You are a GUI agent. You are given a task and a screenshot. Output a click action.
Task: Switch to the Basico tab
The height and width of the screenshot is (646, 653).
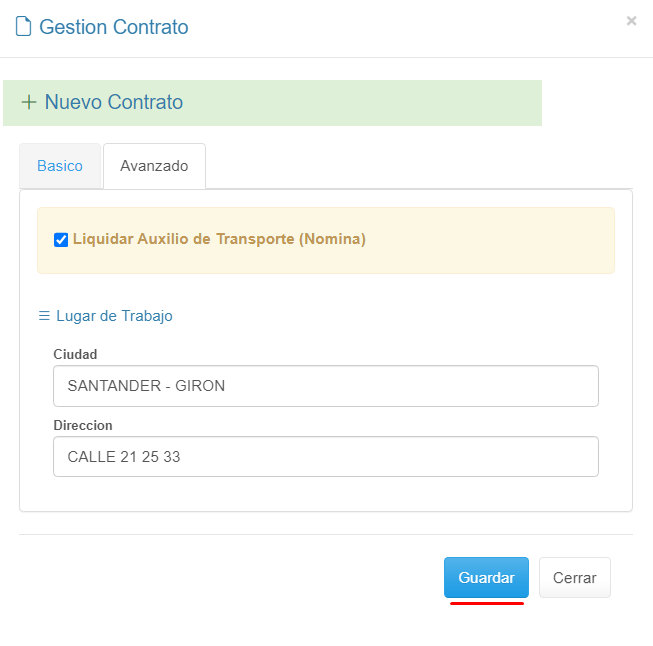tap(60, 166)
